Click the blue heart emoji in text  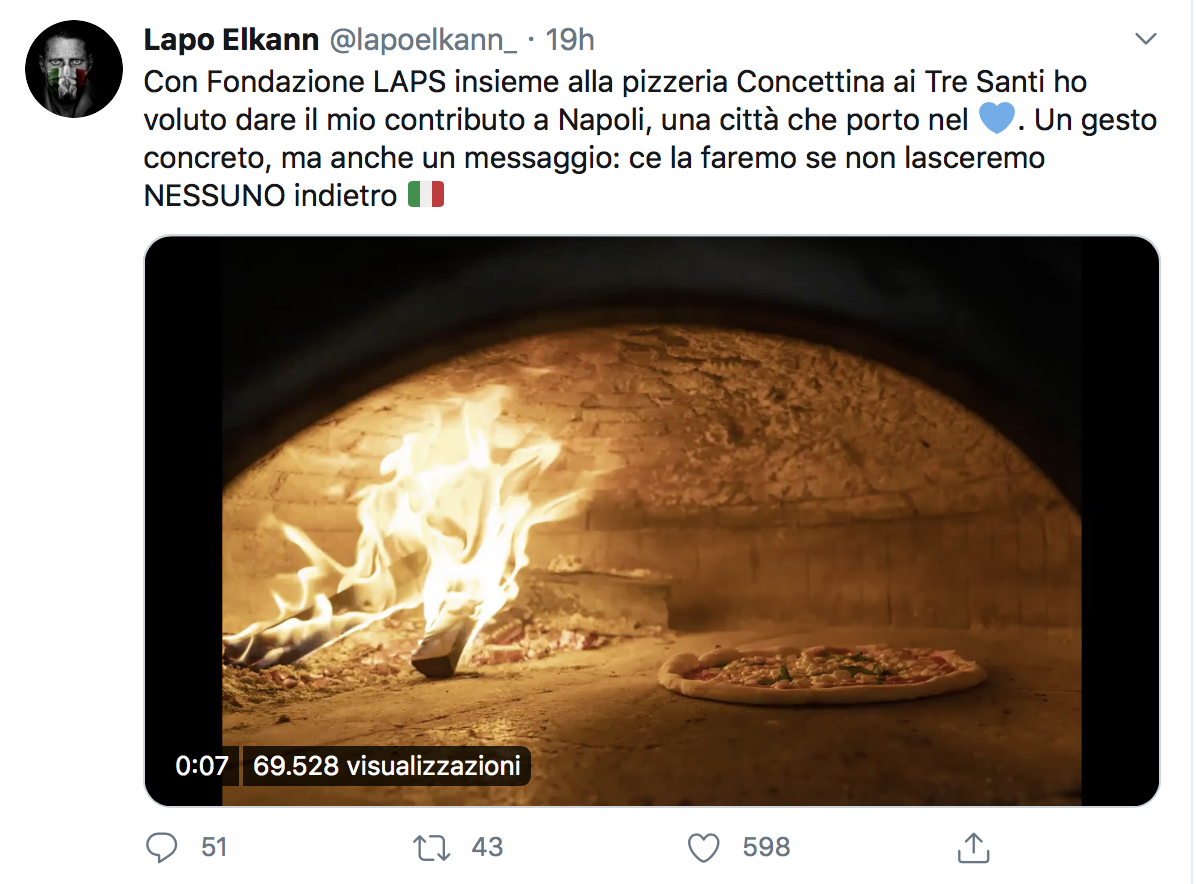click(996, 119)
